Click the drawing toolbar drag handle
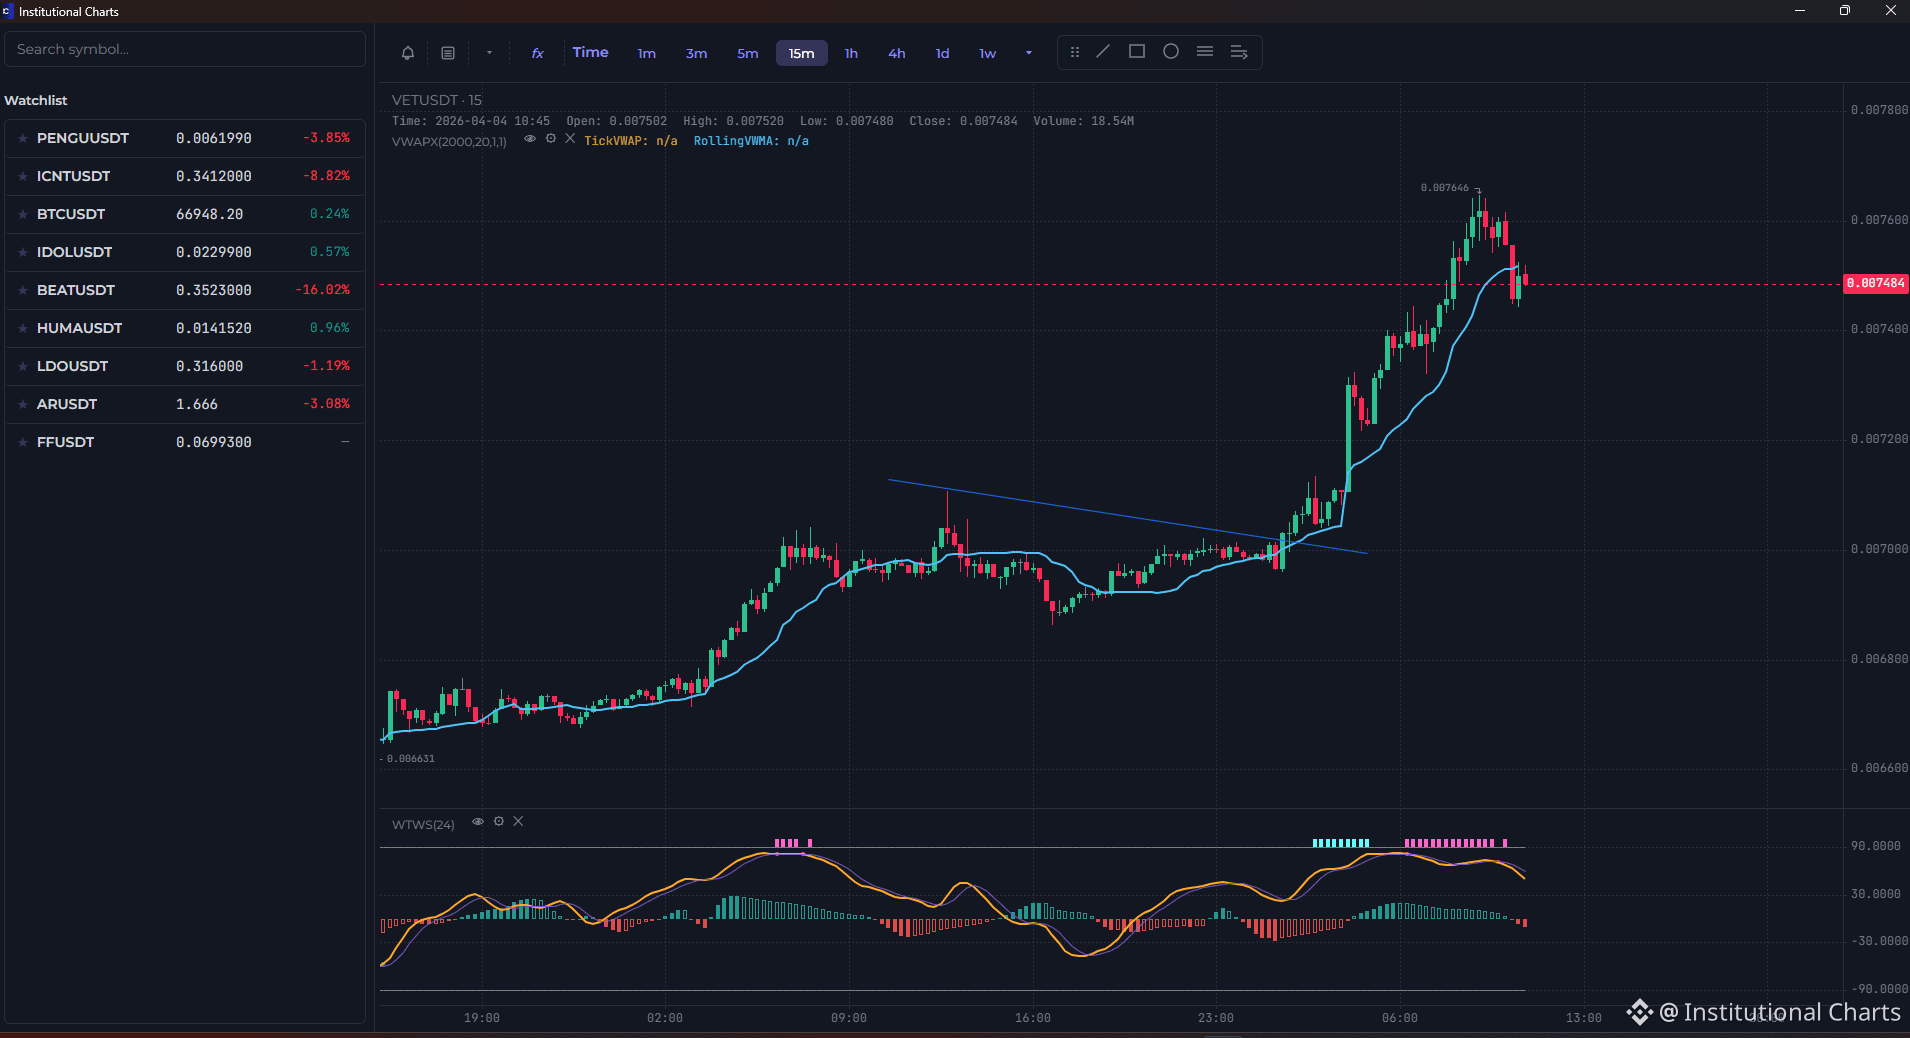 1075,52
